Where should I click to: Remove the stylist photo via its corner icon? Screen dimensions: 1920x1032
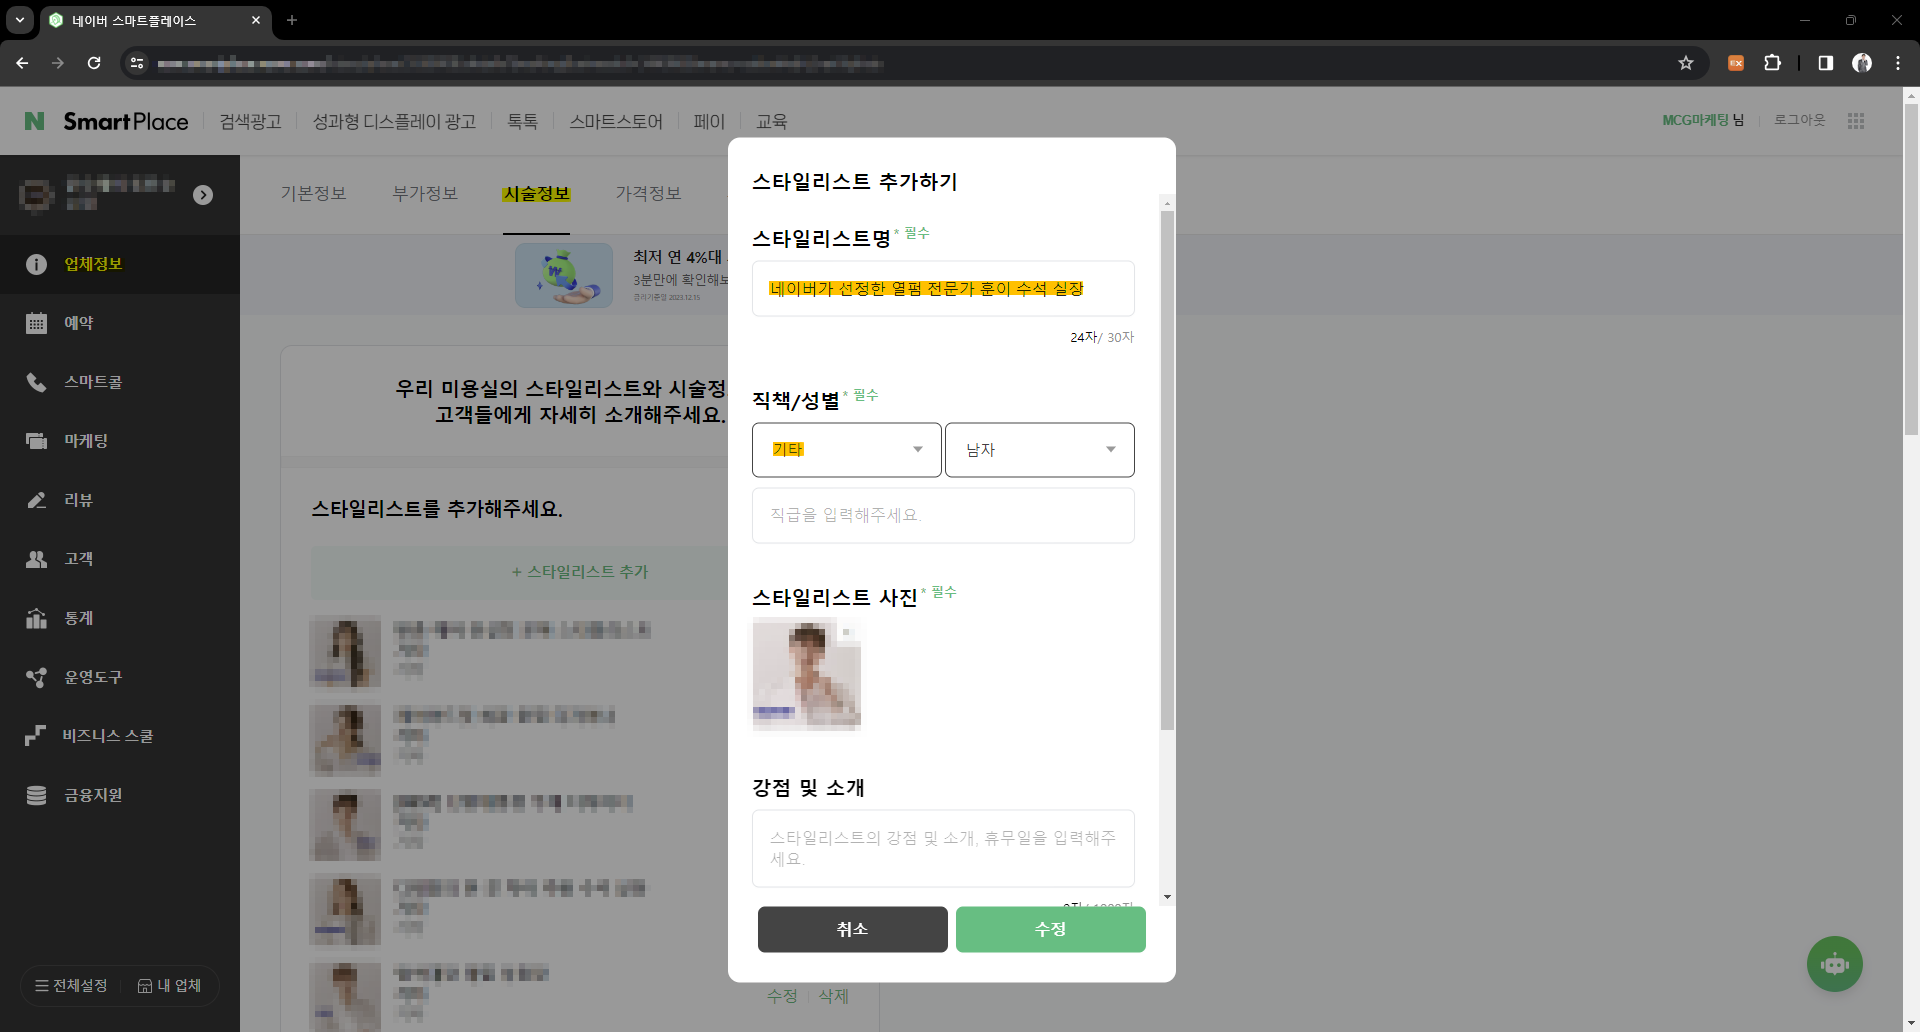coord(846,632)
